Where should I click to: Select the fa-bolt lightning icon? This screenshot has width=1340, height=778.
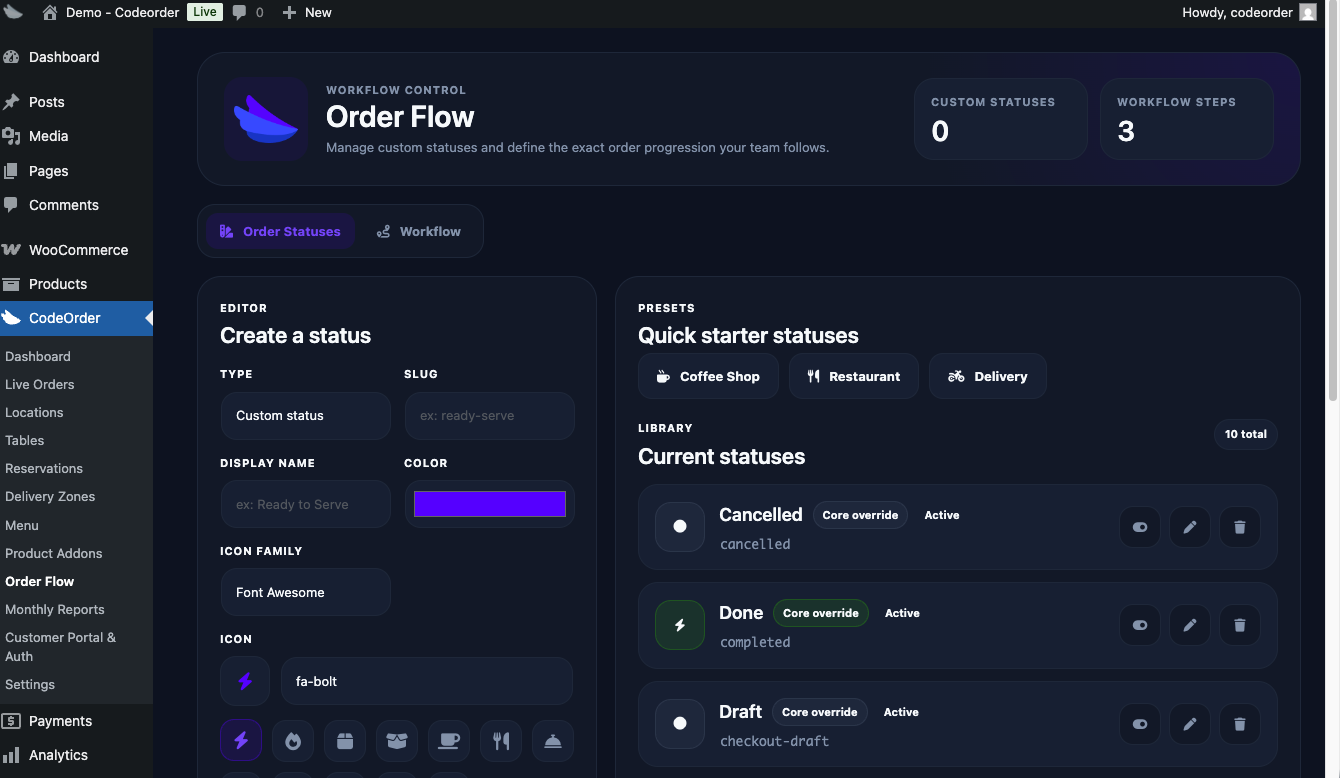(x=241, y=741)
